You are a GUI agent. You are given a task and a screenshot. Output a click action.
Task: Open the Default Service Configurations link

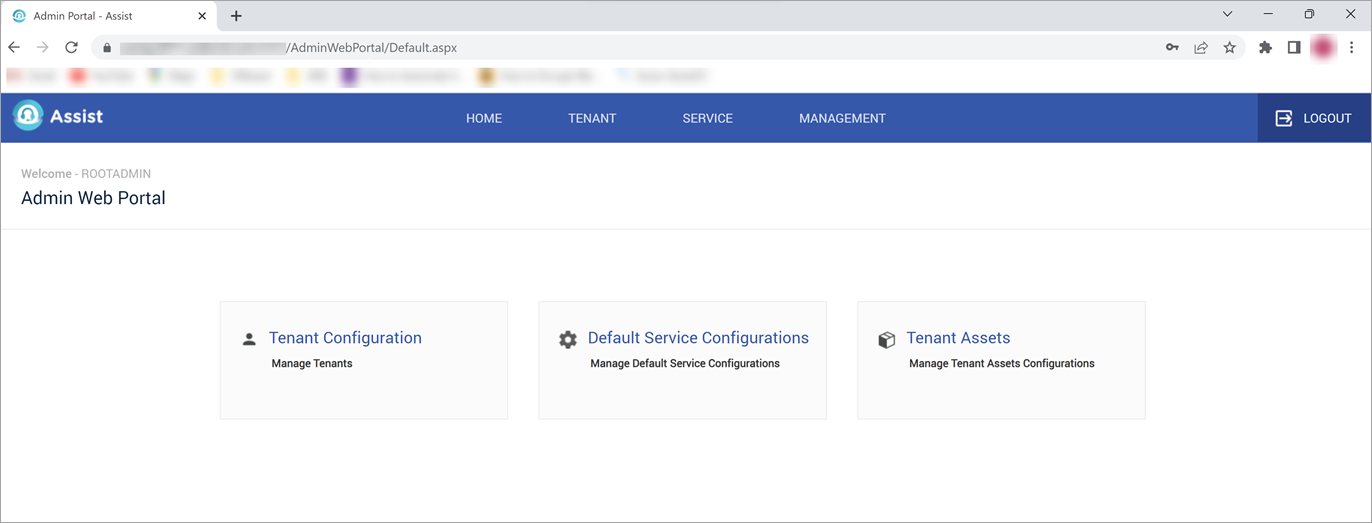pos(698,338)
